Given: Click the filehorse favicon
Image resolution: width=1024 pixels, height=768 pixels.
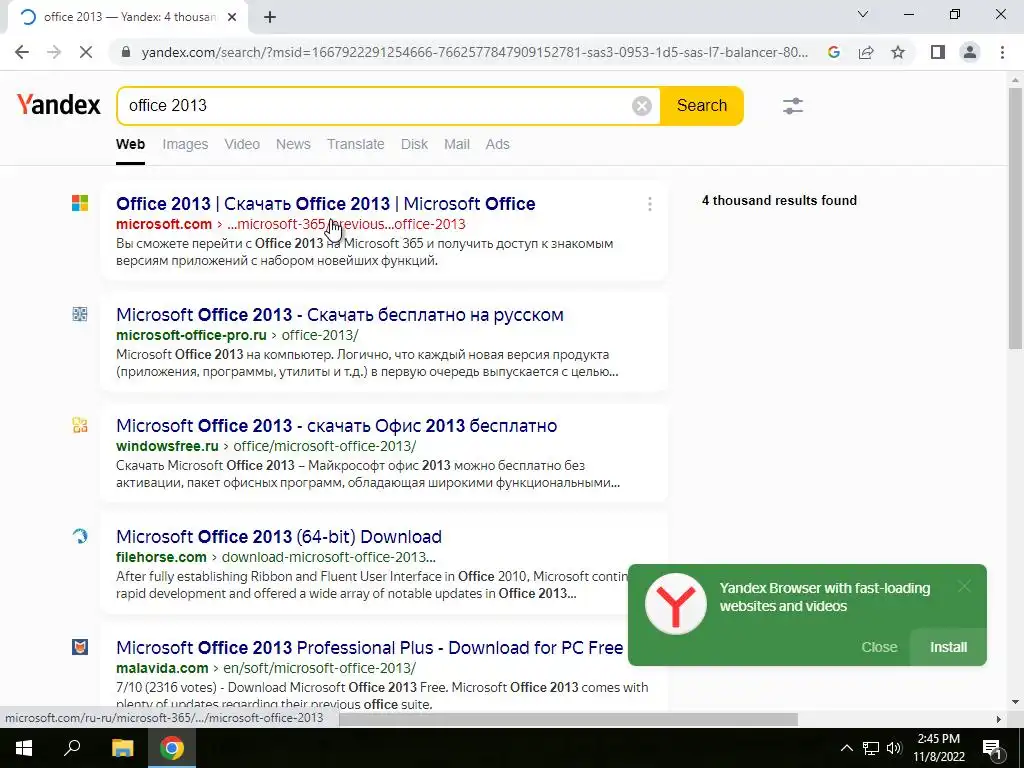Looking at the screenshot, I should coord(80,536).
